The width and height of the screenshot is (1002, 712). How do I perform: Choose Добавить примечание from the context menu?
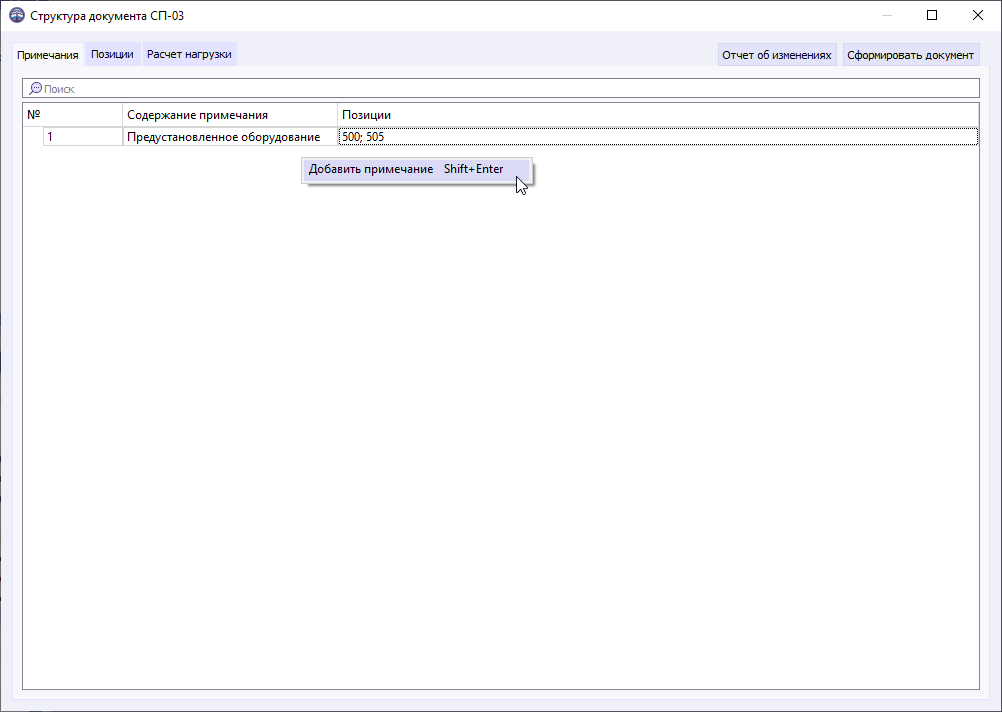tap(370, 169)
